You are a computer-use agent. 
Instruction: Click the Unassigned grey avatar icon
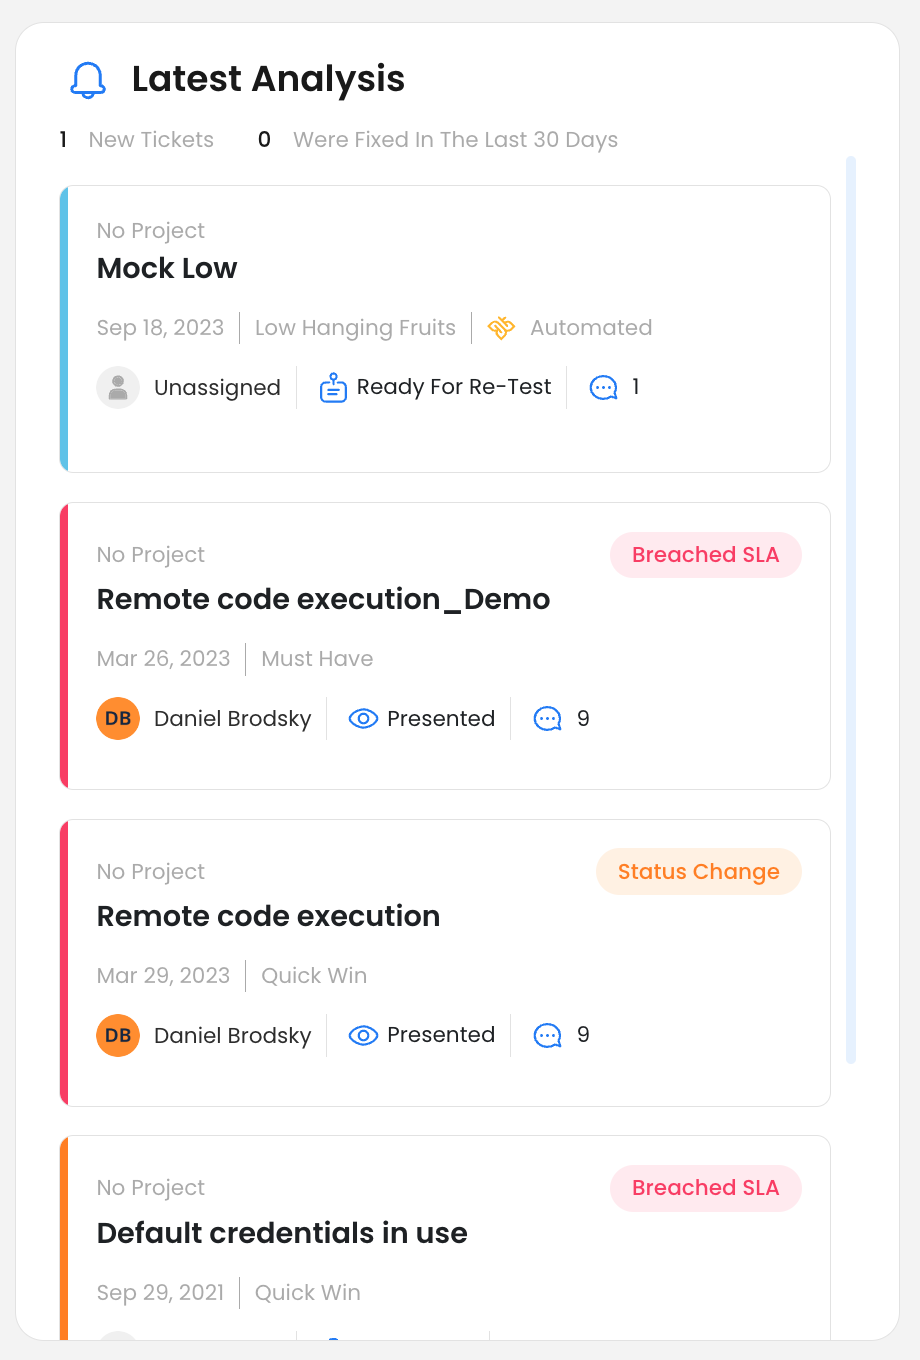[x=118, y=388]
